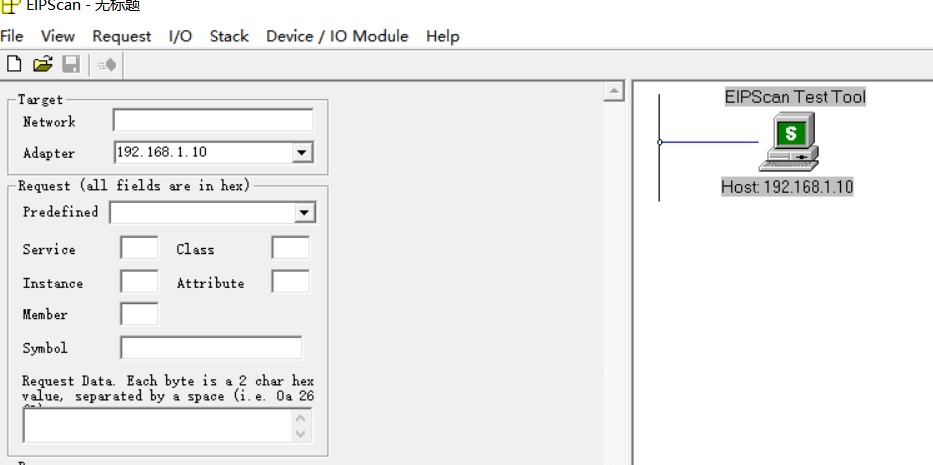Click the Class hex input field
The height and width of the screenshot is (465, 933).
[x=290, y=248]
